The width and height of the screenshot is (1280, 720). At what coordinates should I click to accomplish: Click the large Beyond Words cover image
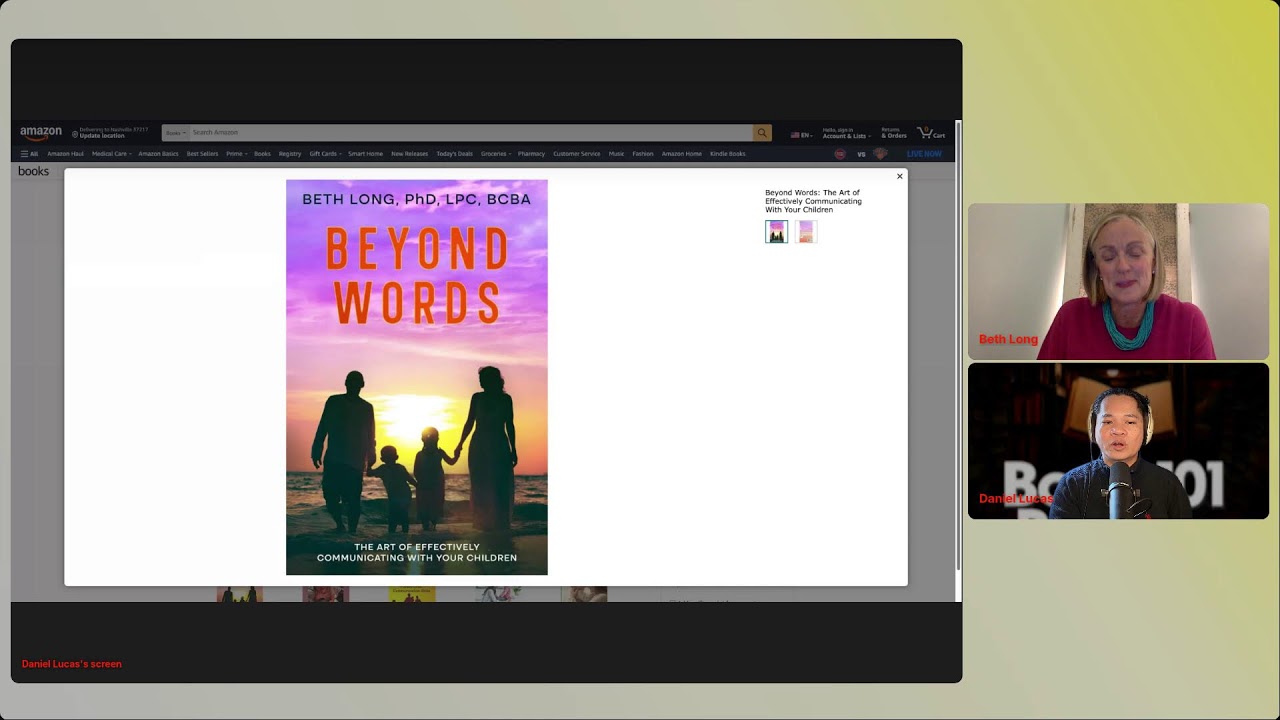(x=417, y=377)
